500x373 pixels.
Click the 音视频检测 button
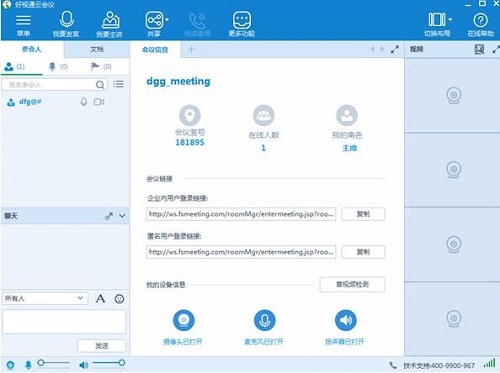(x=352, y=284)
